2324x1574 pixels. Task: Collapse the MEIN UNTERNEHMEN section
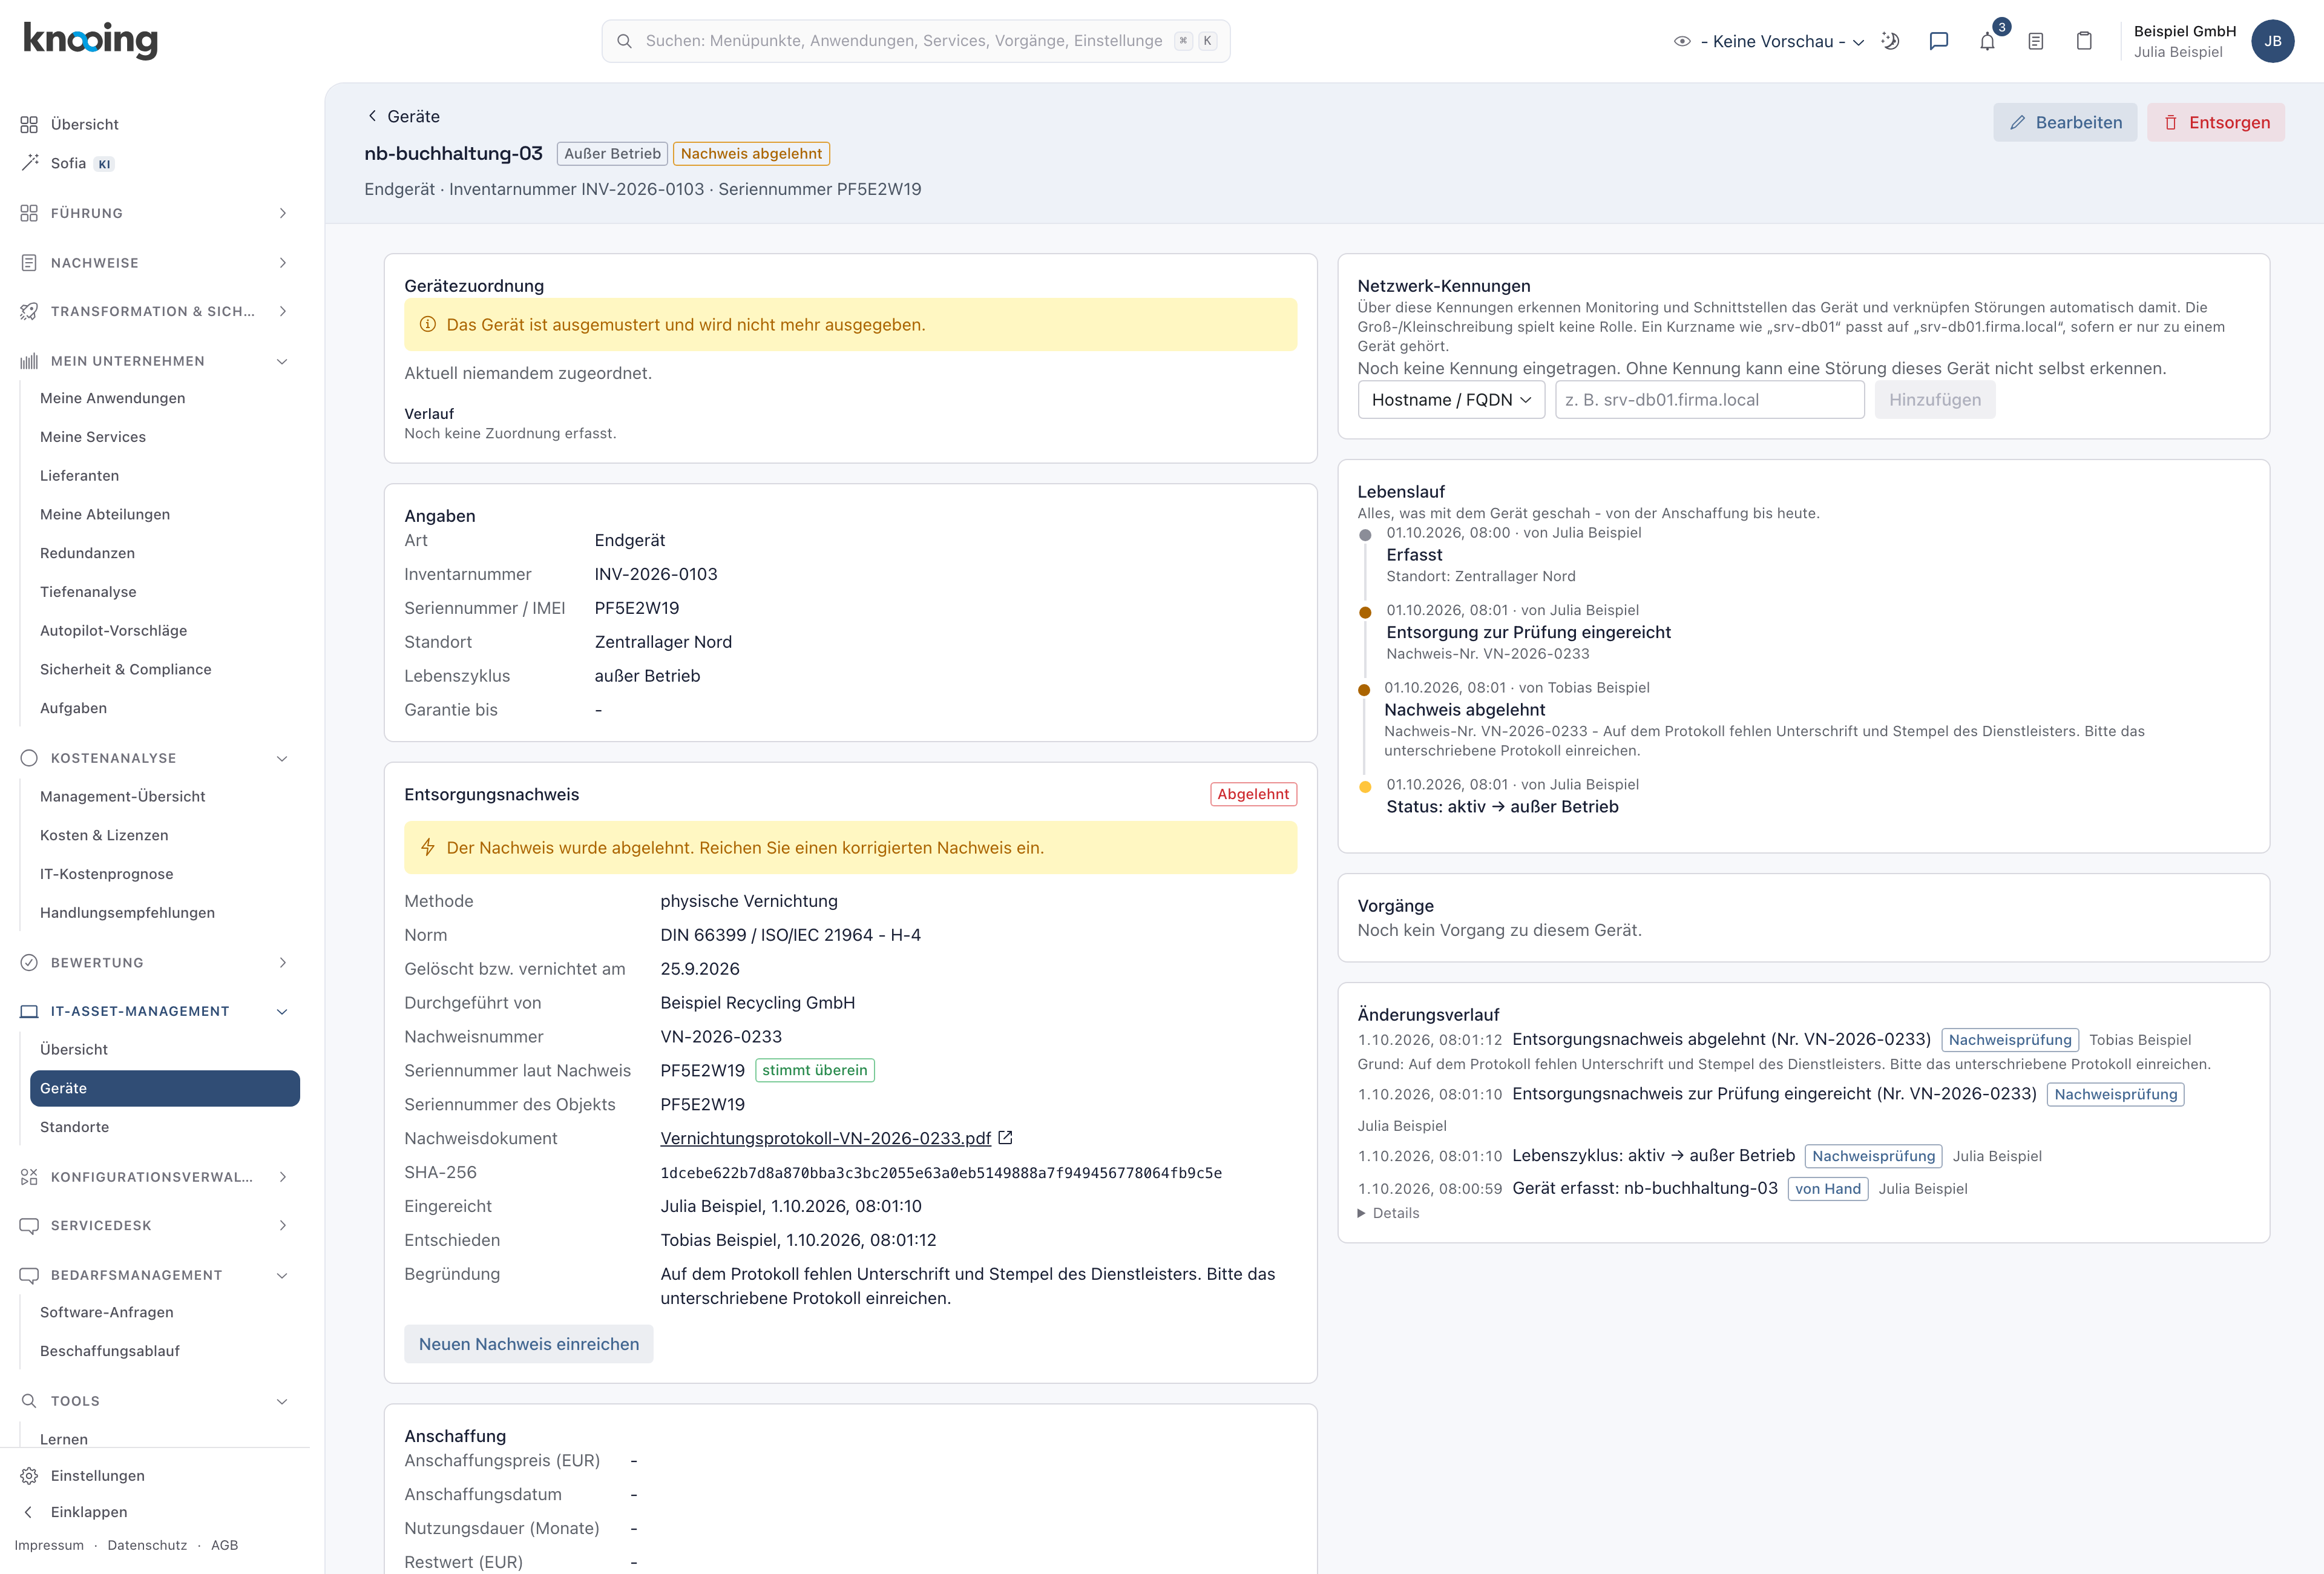(155, 361)
